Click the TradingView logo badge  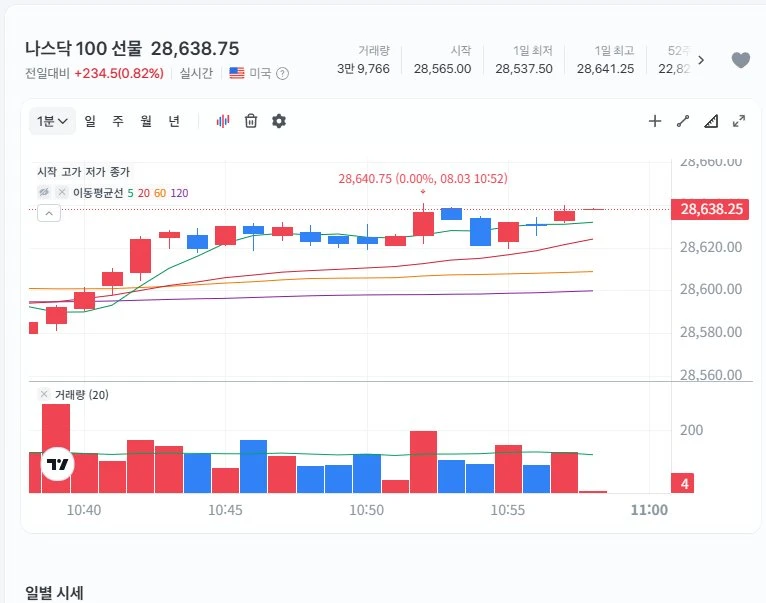click(58, 464)
